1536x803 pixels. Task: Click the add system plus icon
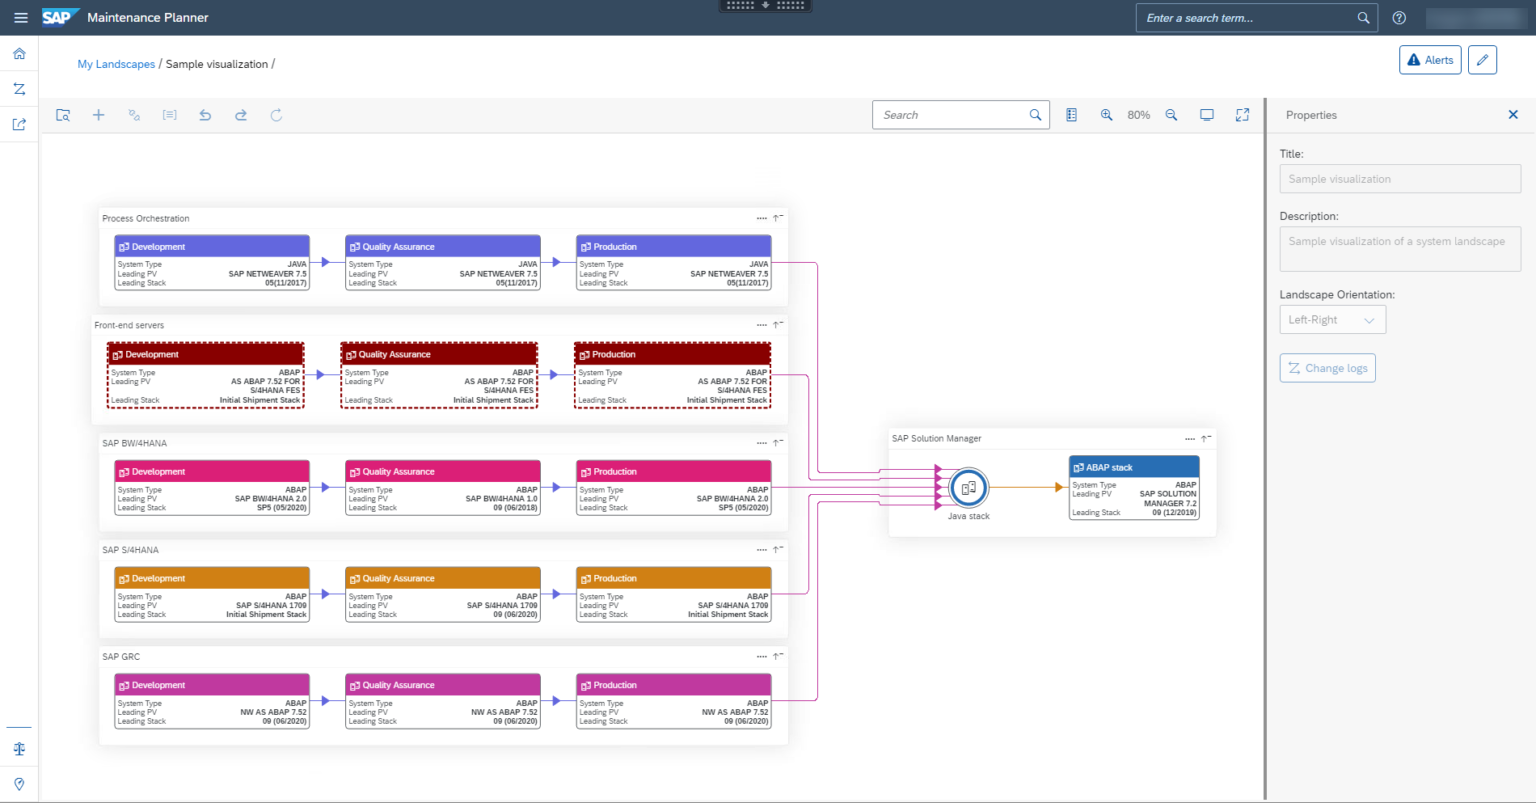98,114
